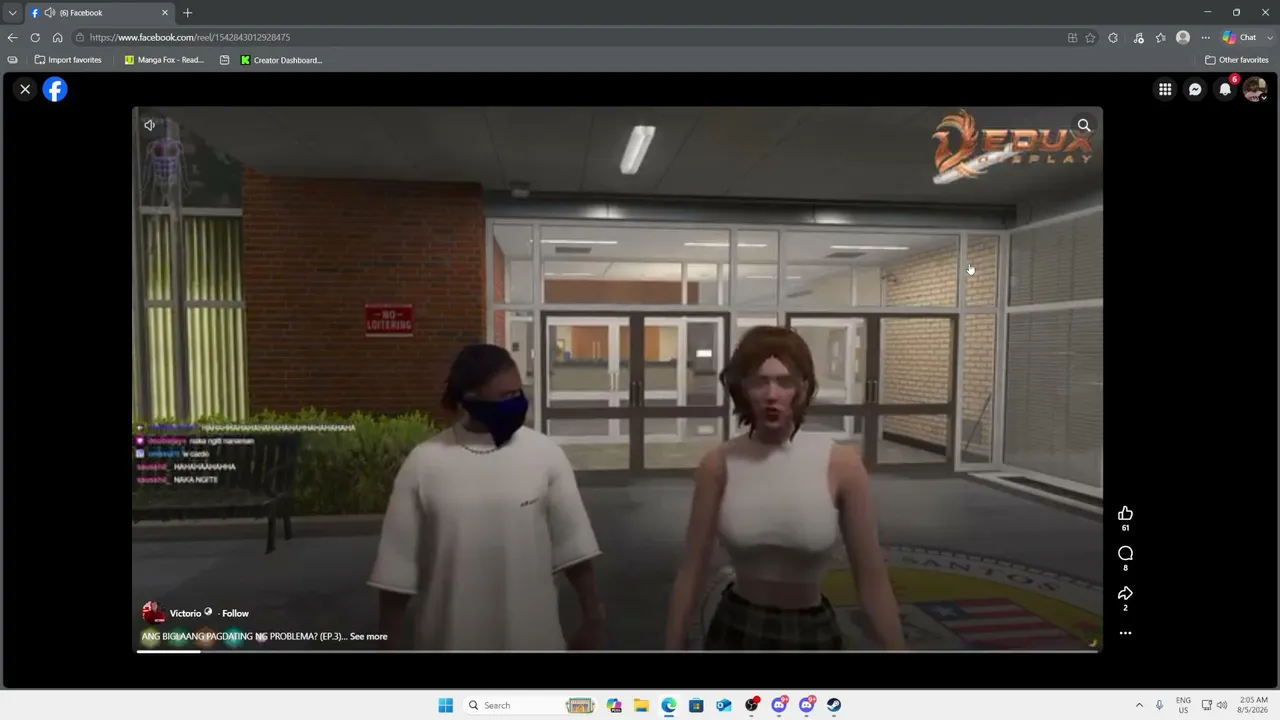1280x720 pixels.
Task: Open Import favorites in the bookmarks bar
Action: [68, 60]
